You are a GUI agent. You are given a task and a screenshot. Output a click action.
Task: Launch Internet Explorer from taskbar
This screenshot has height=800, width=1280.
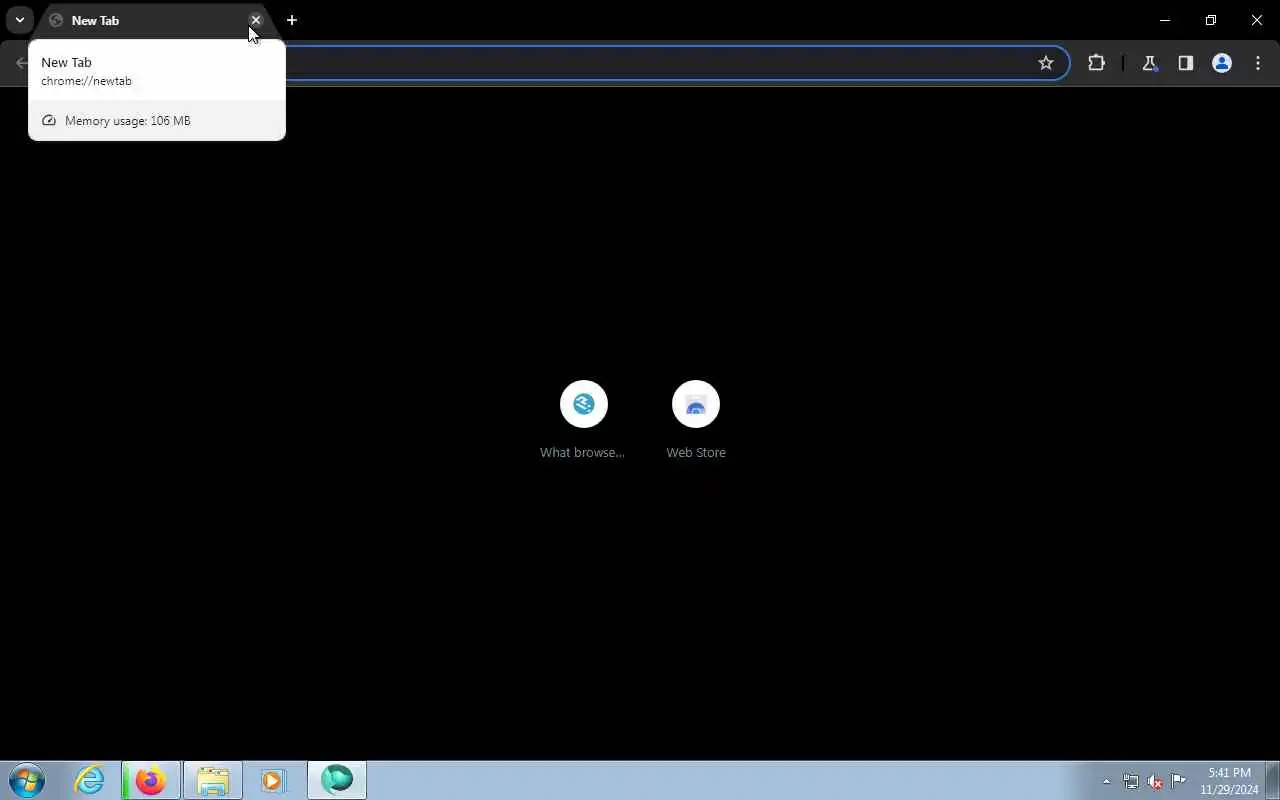click(90, 780)
